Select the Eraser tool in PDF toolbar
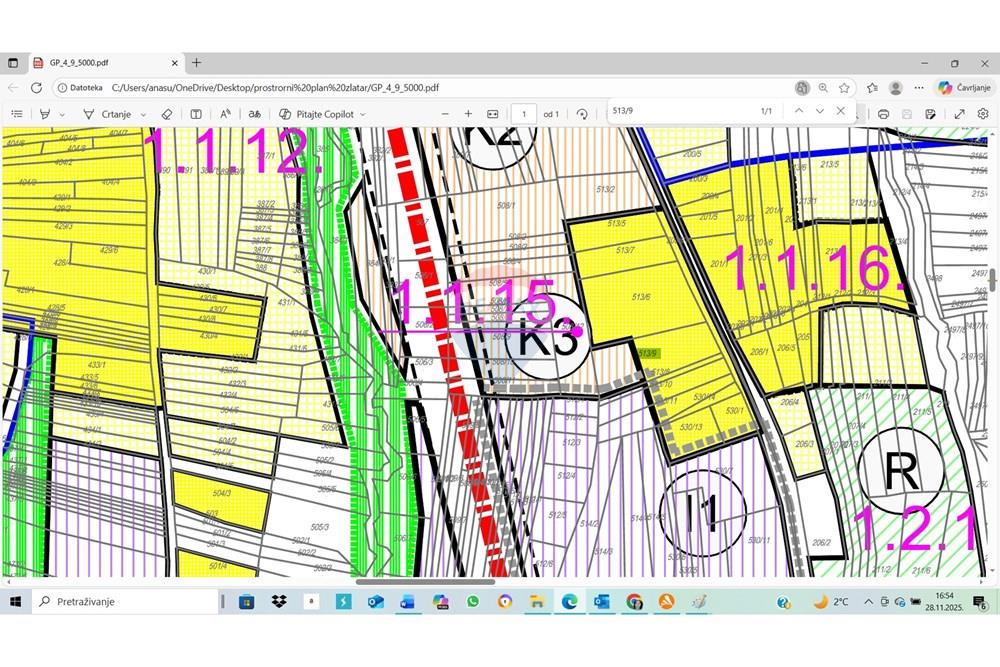This screenshot has height=667, width=1000. tap(166, 114)
